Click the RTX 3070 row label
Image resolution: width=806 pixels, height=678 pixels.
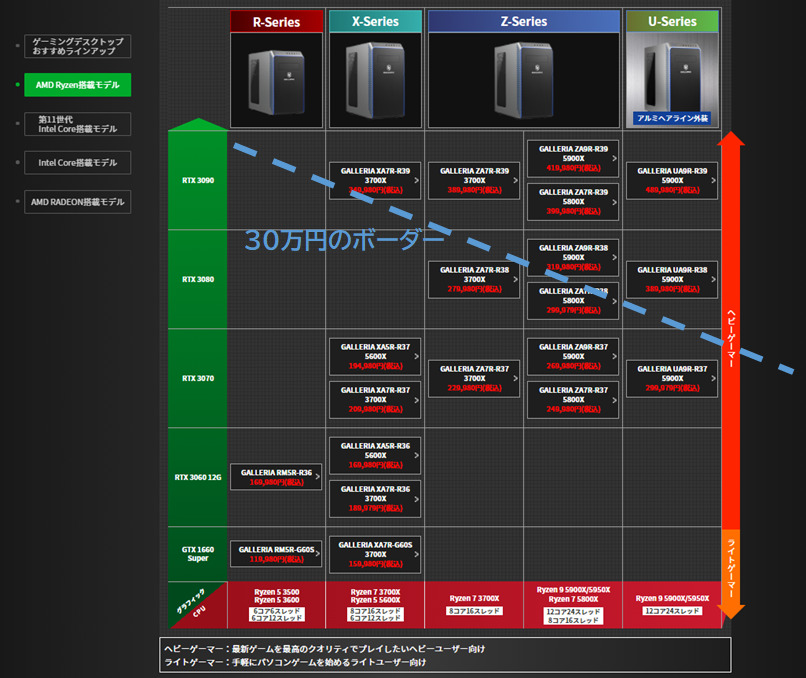pyautogui.click(x=198, y=378)
